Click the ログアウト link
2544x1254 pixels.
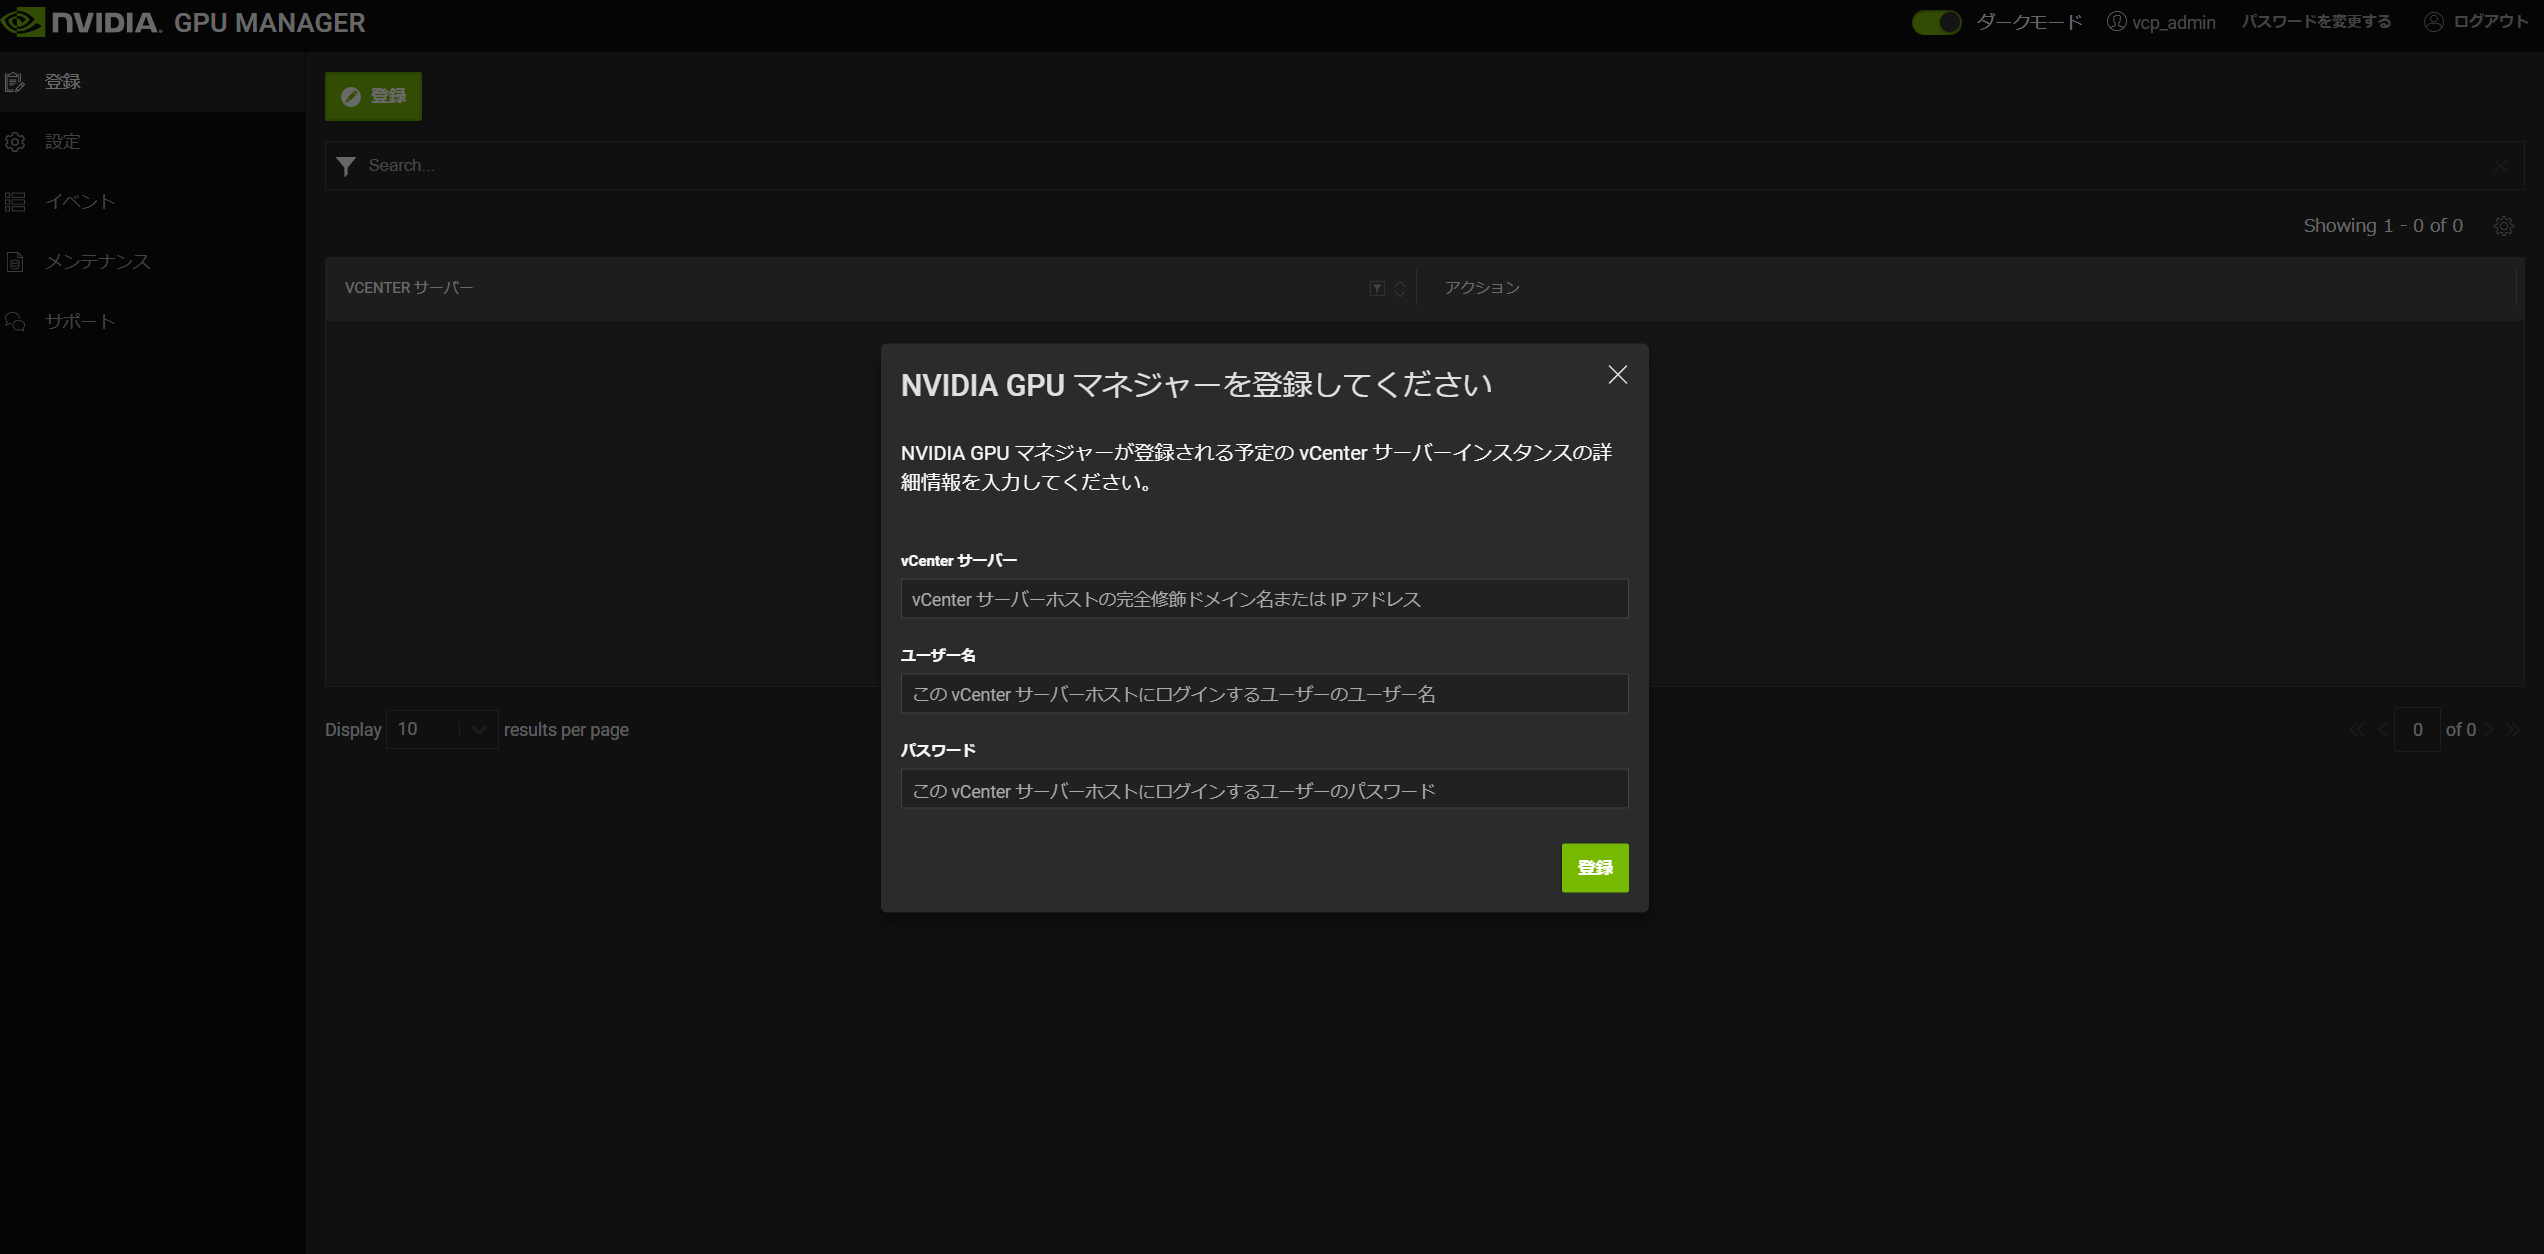[x=2476, y=22]
